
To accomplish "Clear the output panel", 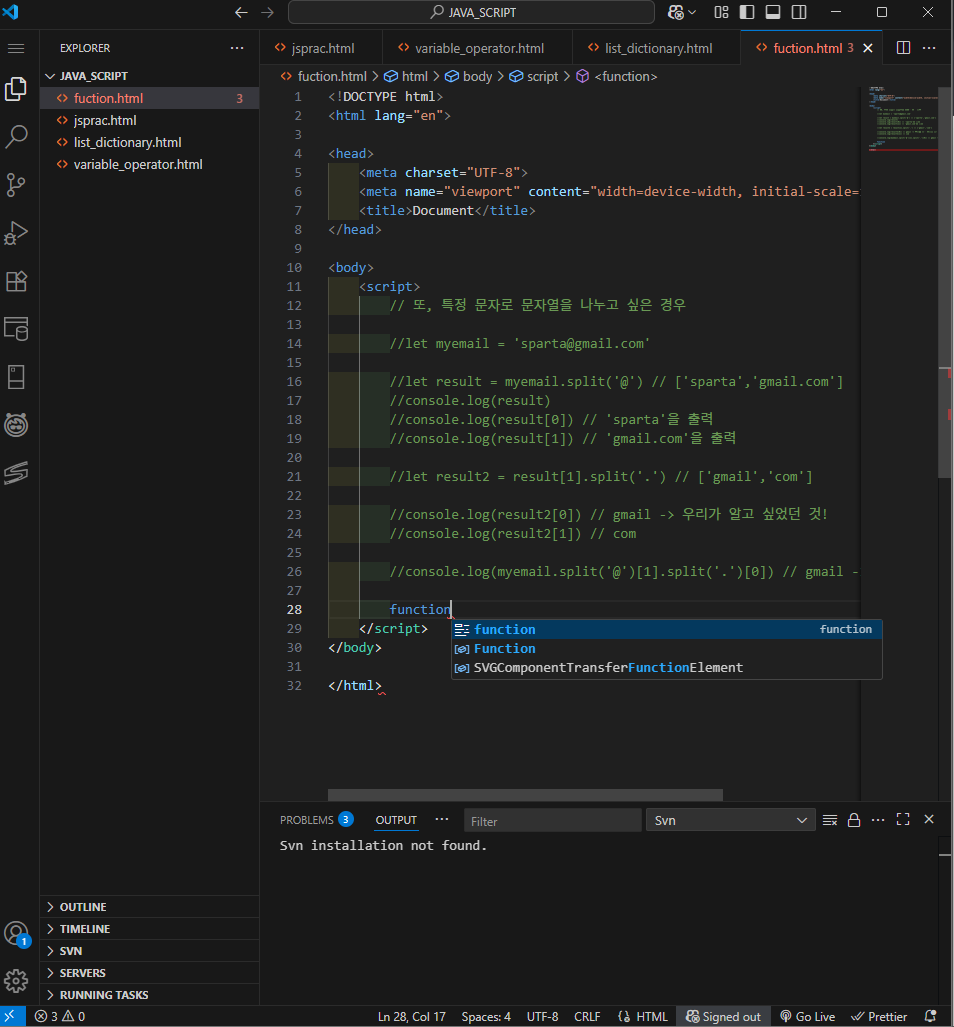I will pyautogui.click(x=830, y=820).
